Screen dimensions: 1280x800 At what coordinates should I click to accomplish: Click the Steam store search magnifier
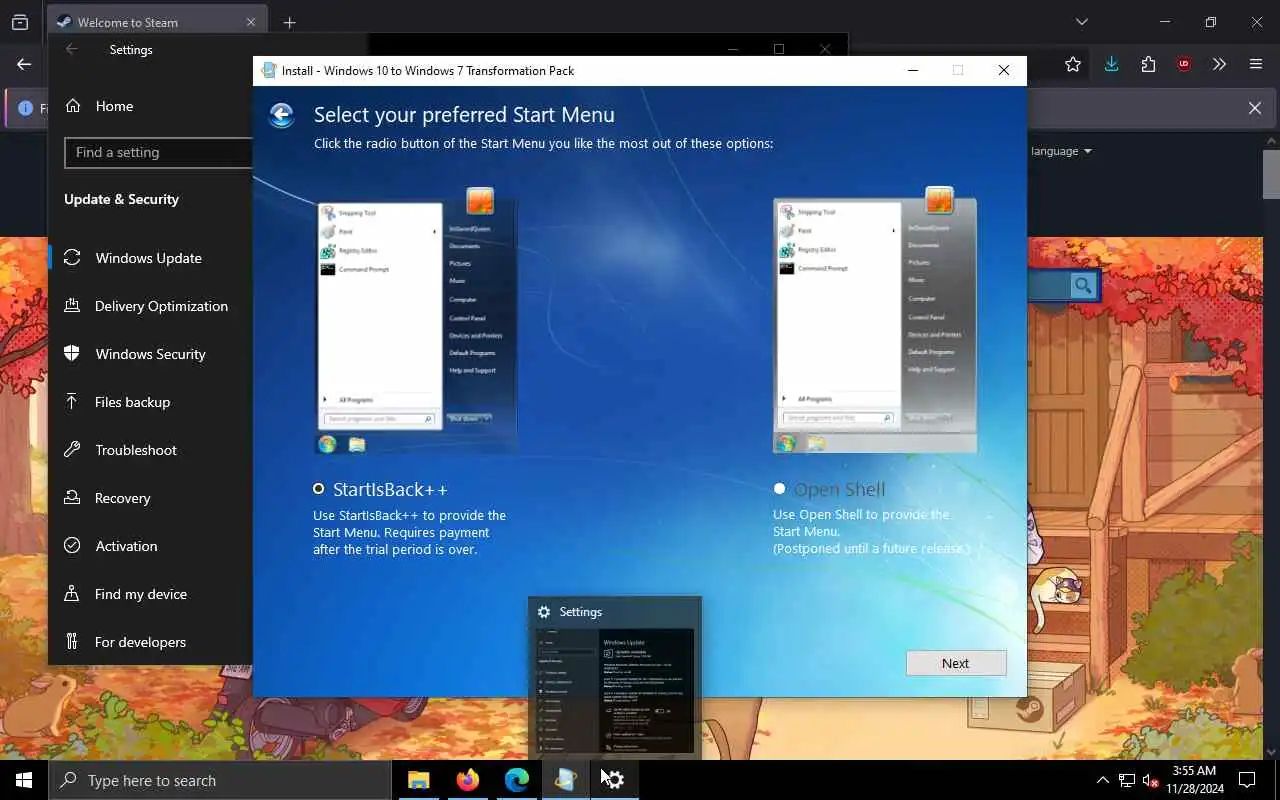pyautogui.click(x=1083, y=286)
